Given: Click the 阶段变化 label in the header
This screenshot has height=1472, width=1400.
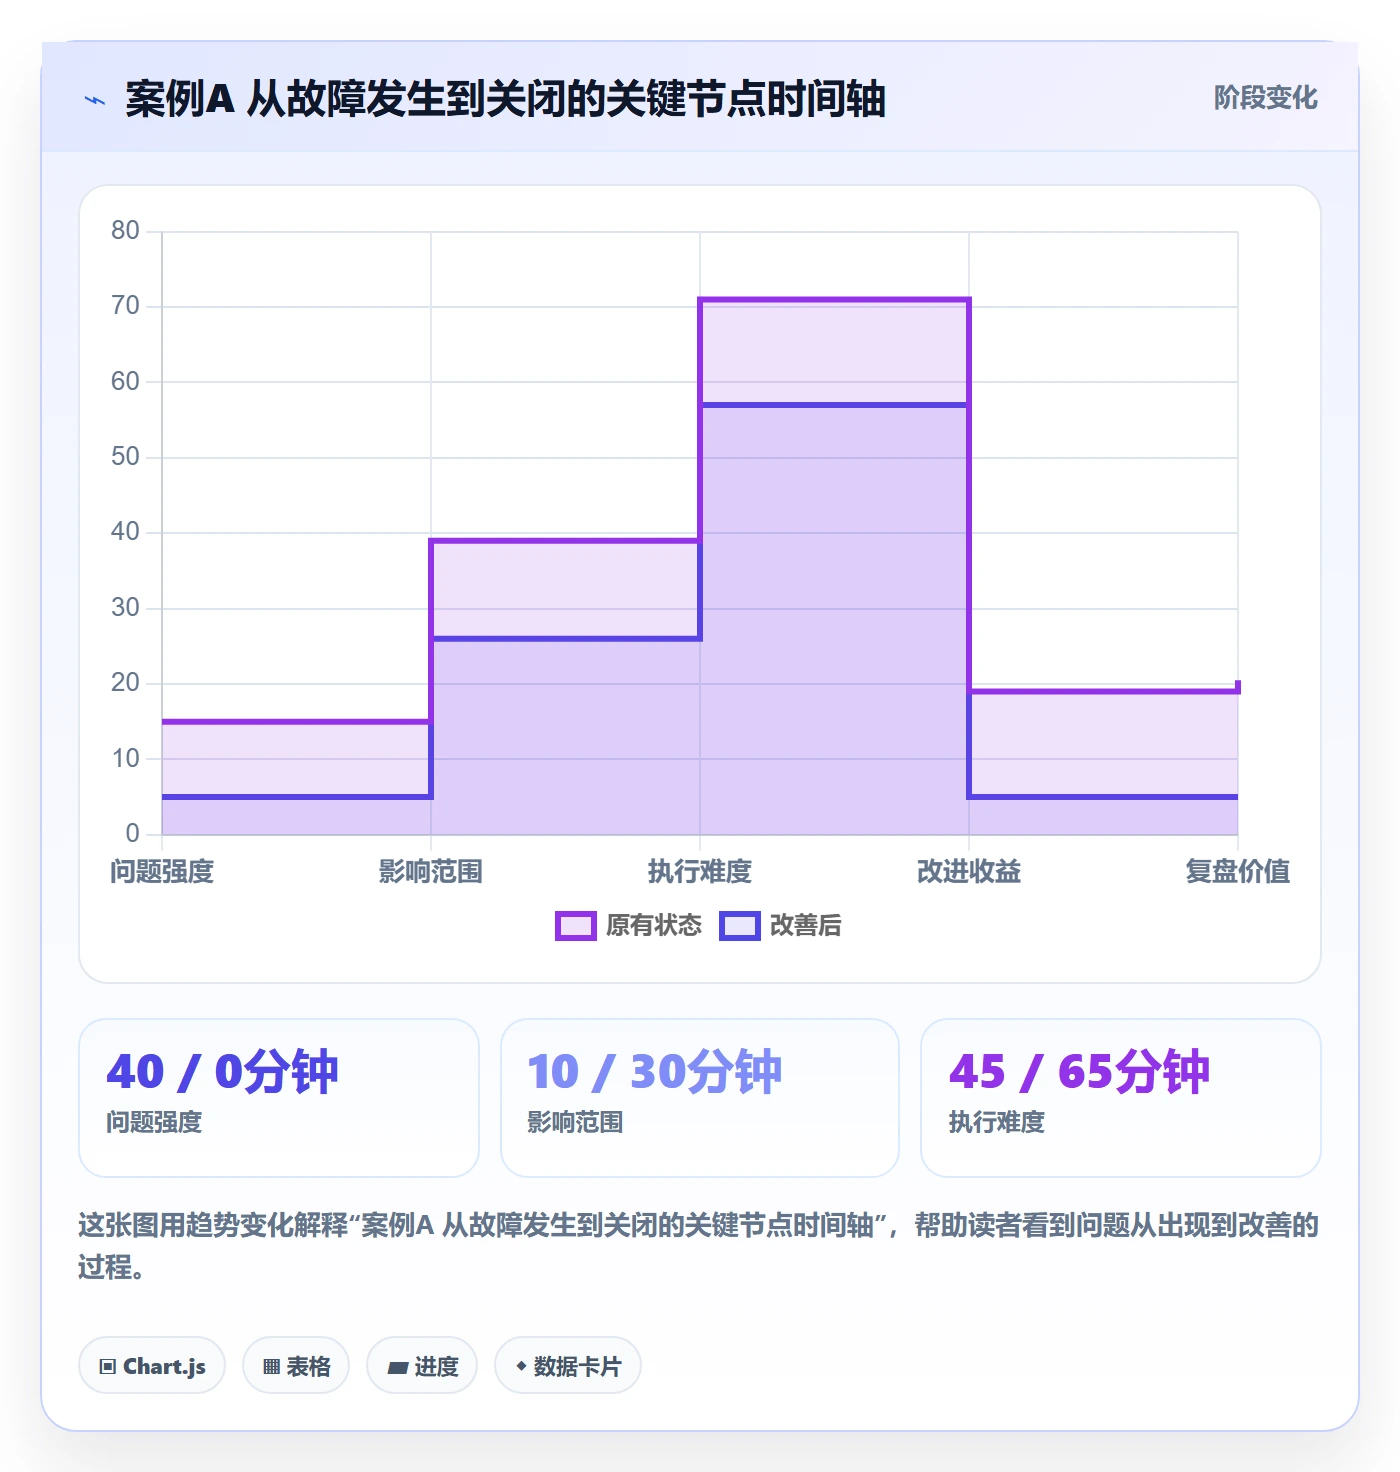Looking at the screenshot, I should tap(1265, 98).
